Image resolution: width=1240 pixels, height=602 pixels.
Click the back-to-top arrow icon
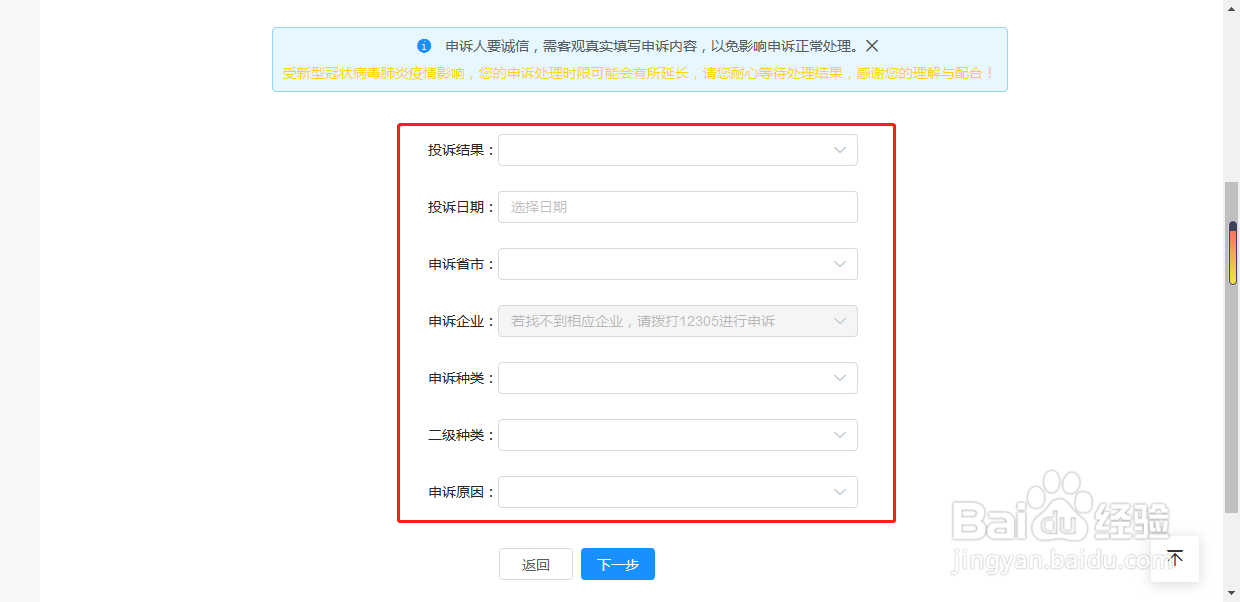coord(1175,558)
